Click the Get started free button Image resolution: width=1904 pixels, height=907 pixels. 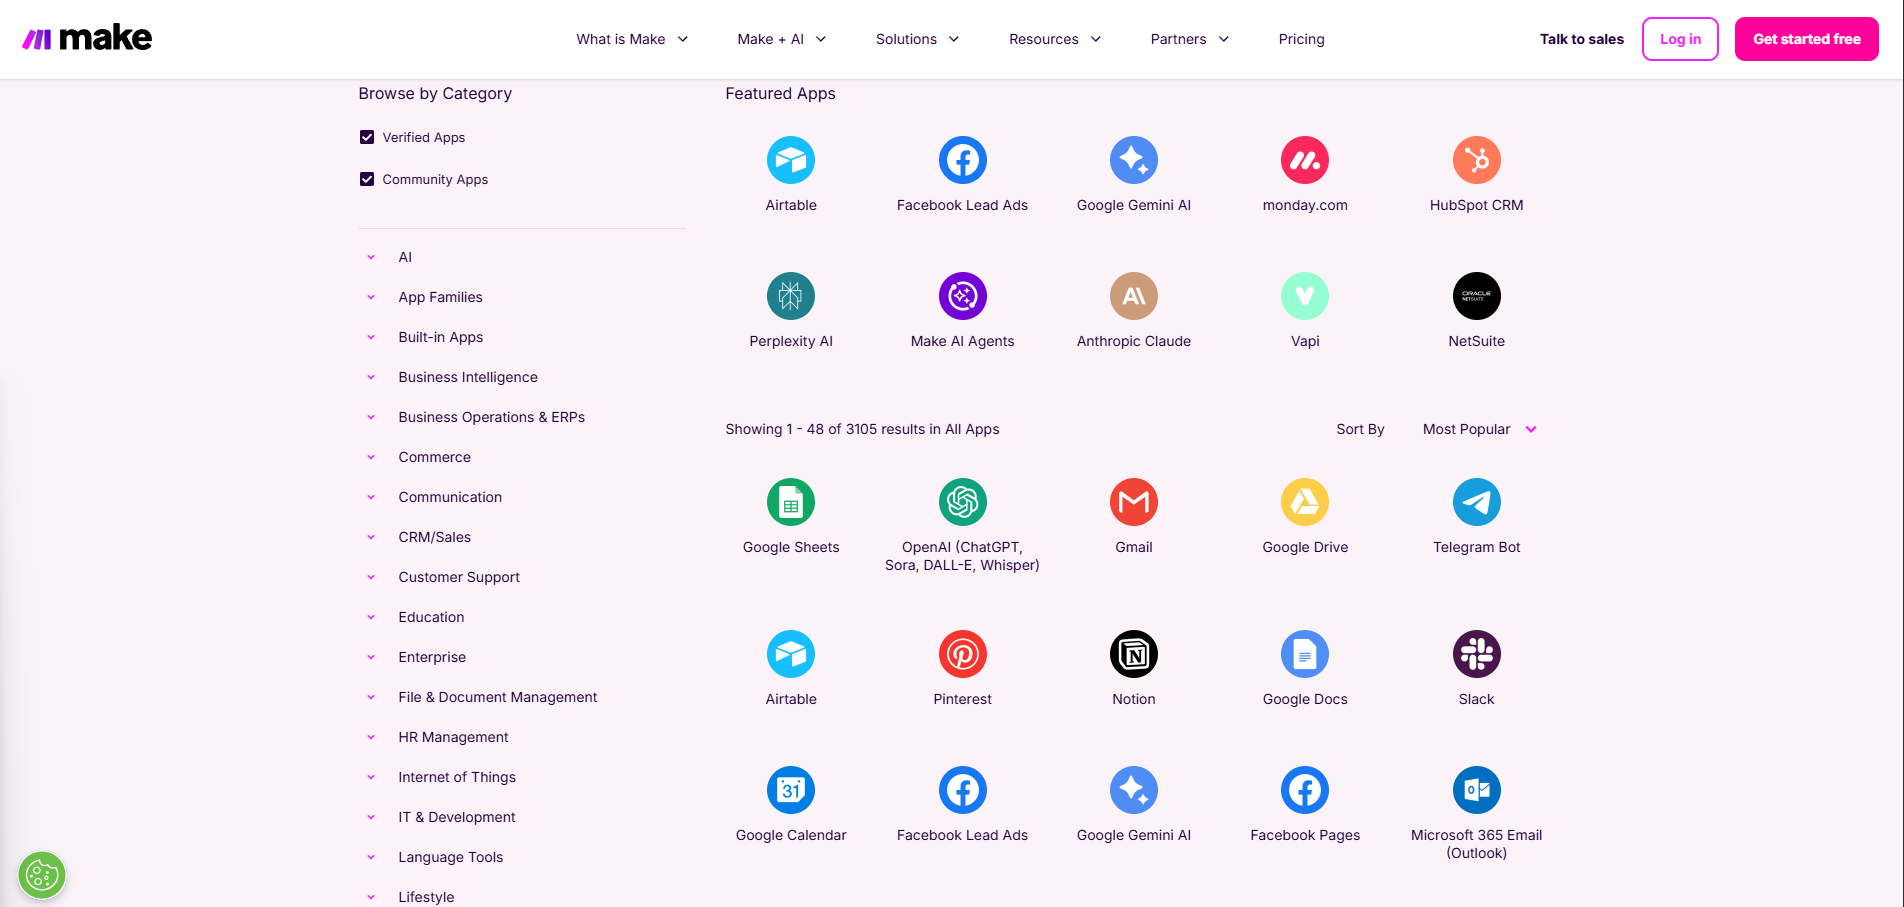pyautogui.click(x=1806, y=39)
